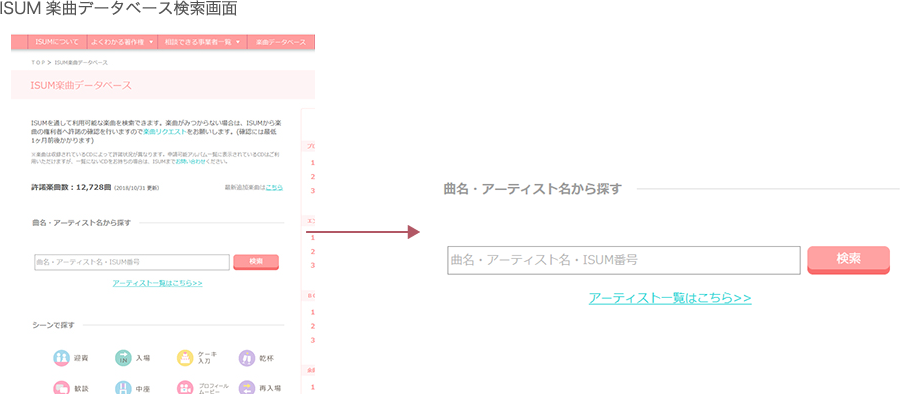This screenshot has height=394, width=911.
Task: Follow the 楽曲リクエスト link in the description
Action: [x=165, y=132]
